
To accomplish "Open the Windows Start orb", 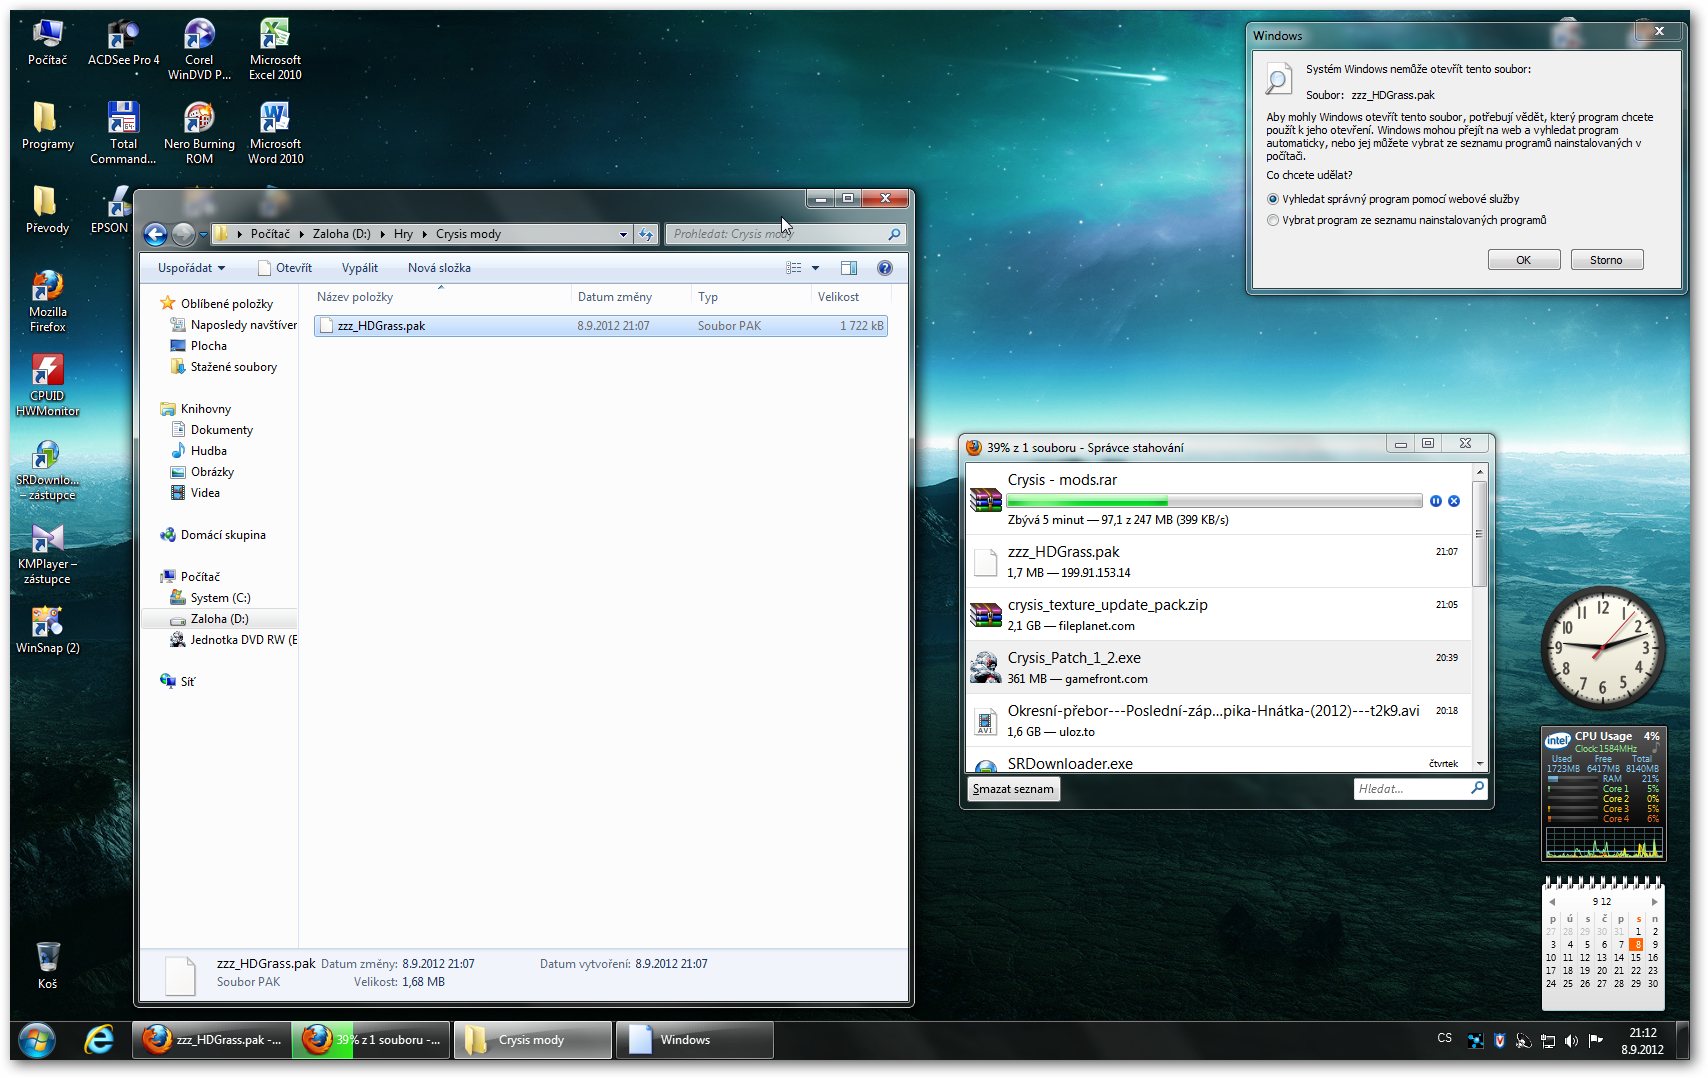I will (x=37, y=1040).
